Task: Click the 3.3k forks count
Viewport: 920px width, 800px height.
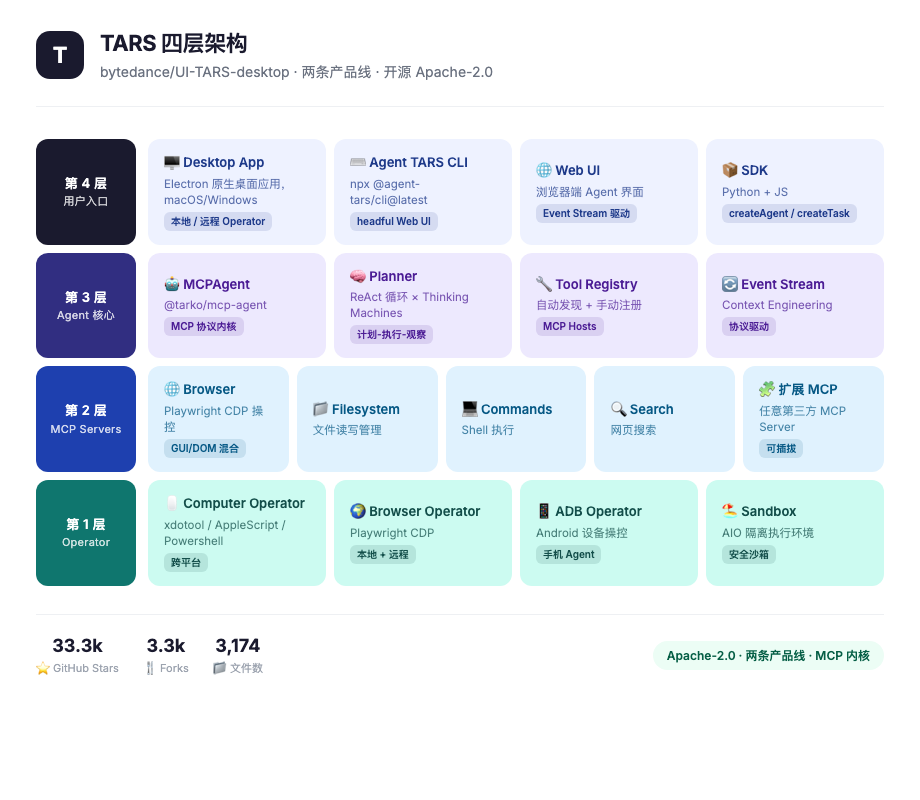Action: (x=166, y=646)
